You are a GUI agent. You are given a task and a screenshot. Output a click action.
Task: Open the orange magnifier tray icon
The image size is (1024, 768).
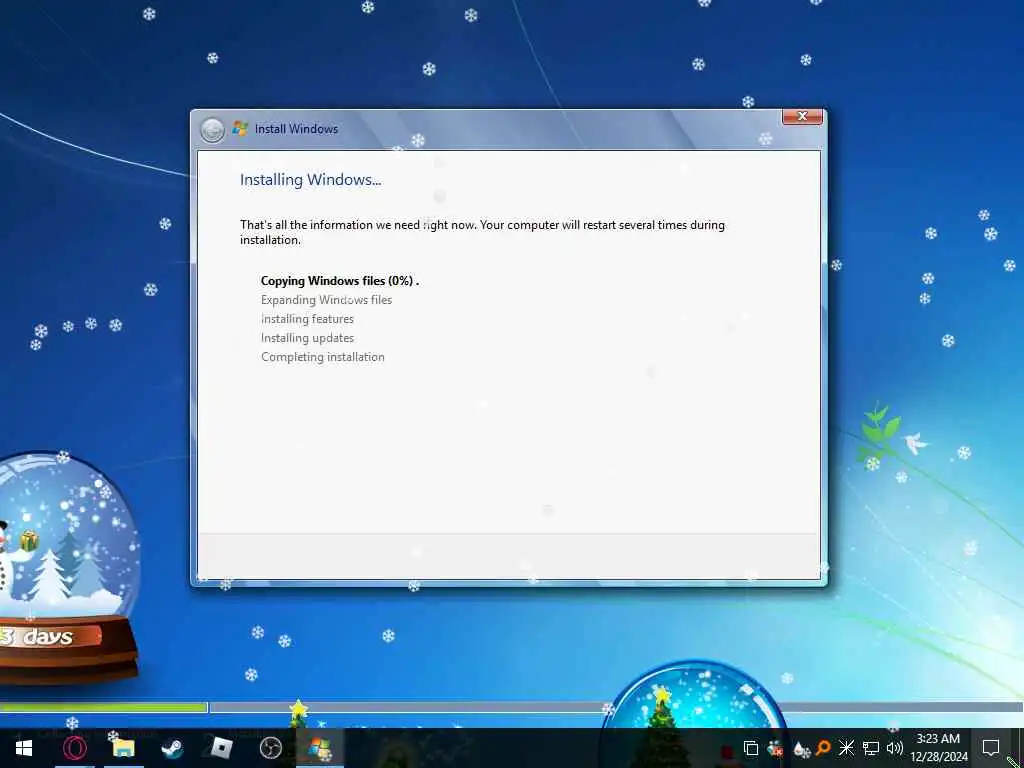pyautogui.click(x=823, y=748)
